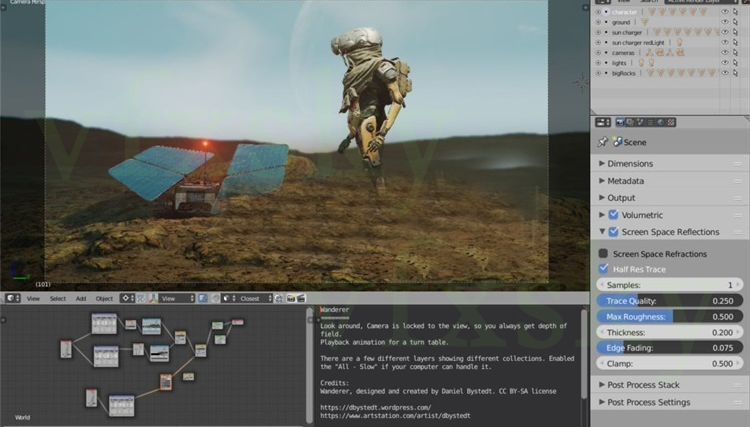Viewport: 750px width, 427px height.
Task: Disable the Volumetric checkbox
Action: click(613, 215)
